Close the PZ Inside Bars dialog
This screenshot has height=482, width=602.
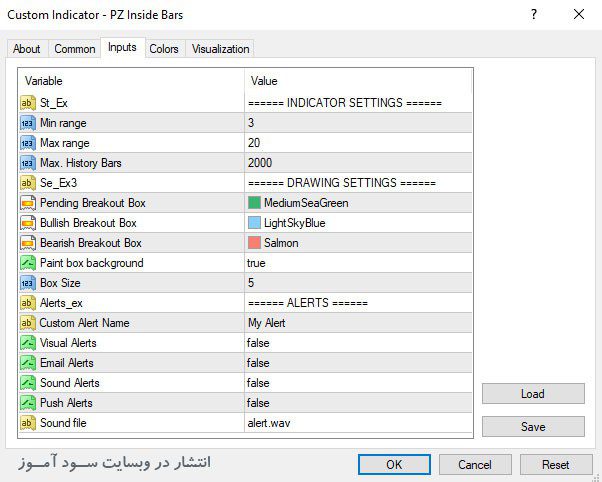(x=579, y=15)
